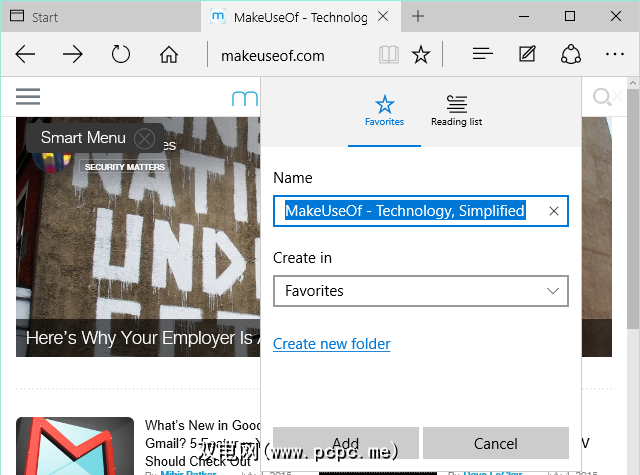Open the Security Matters category label
Viewport: 640px width, 475px height.
point(124,167)
